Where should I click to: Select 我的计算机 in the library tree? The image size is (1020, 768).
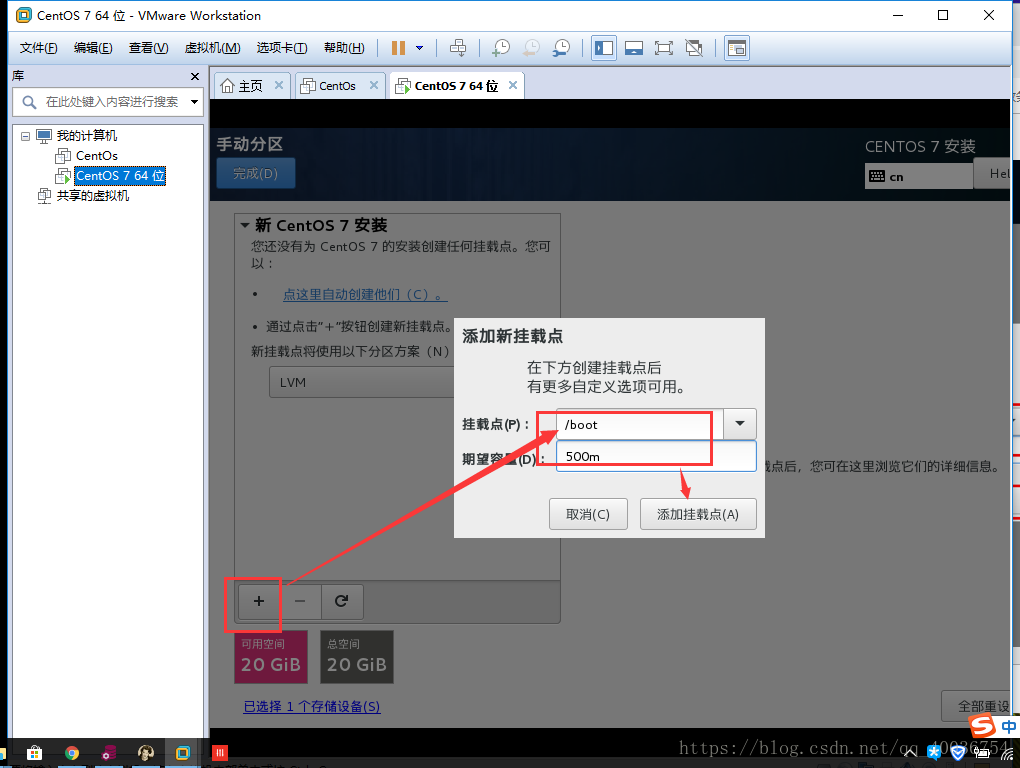[87, 136]
